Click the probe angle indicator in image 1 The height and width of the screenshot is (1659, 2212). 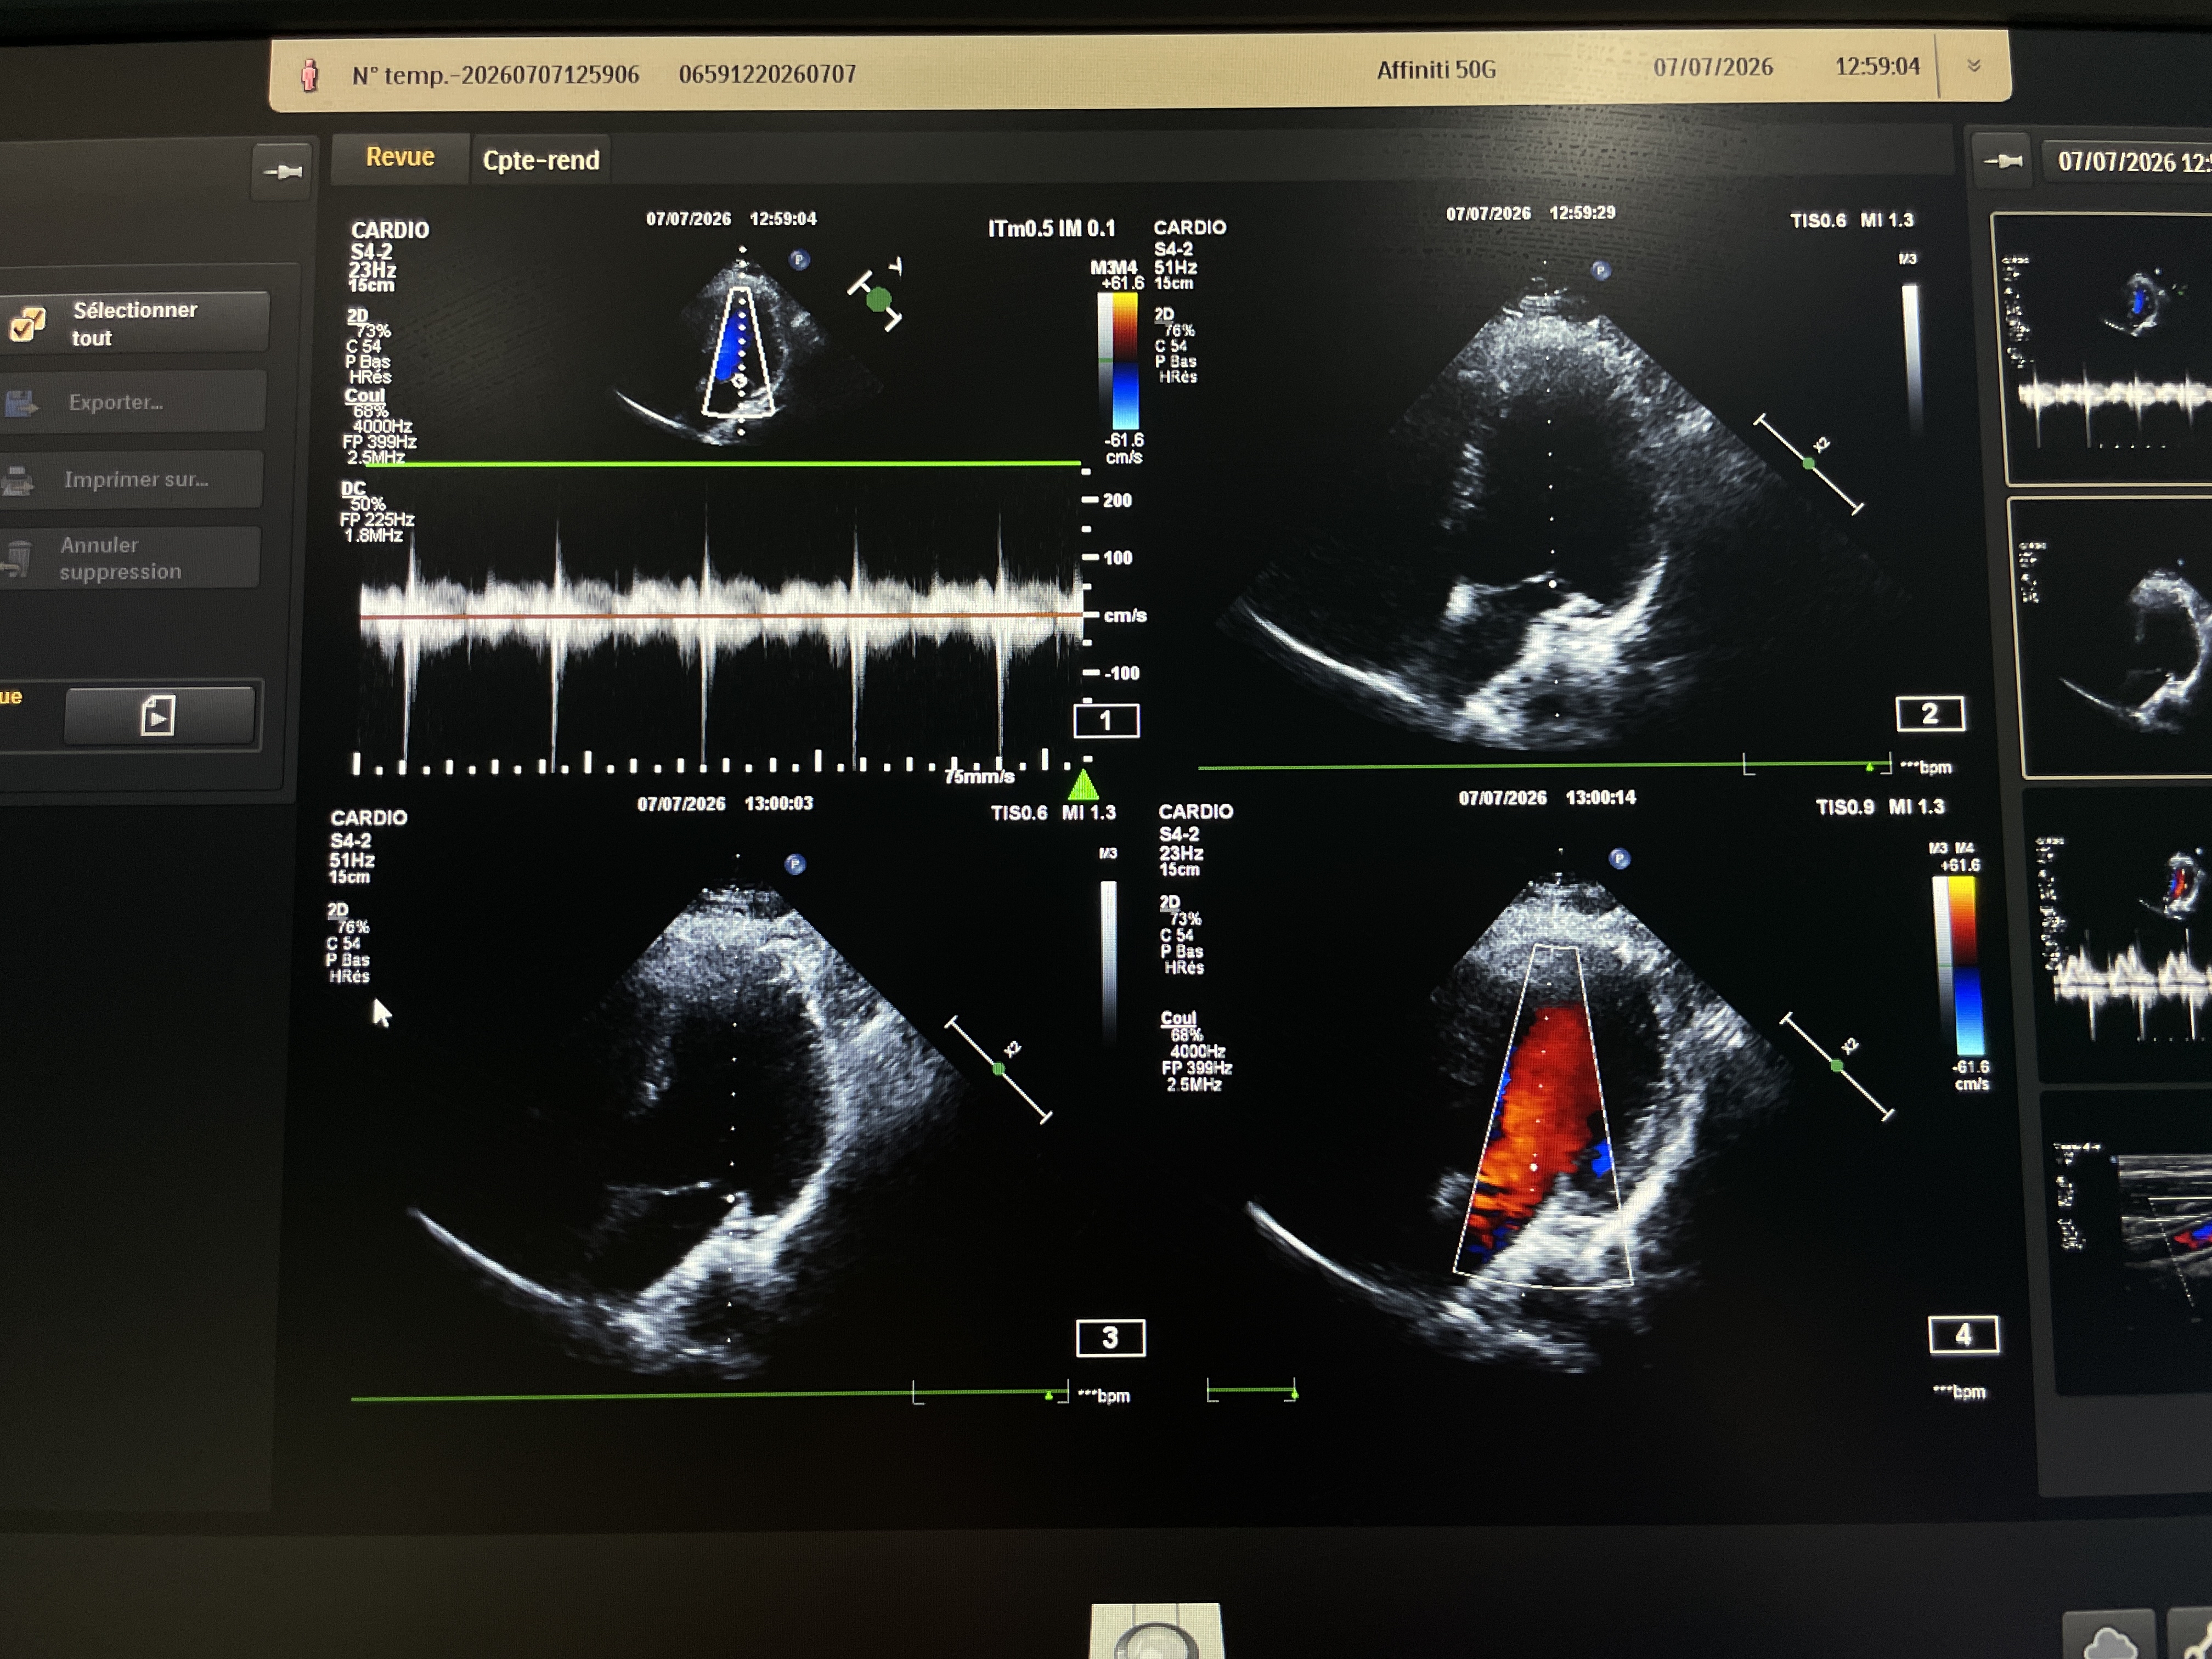tap(877, 296)
